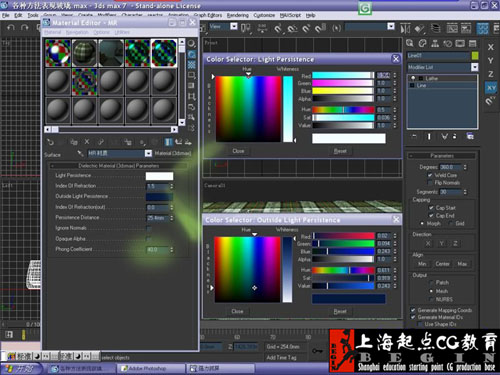Pick material from object eyedropper icon

click(x=80, y=153)
